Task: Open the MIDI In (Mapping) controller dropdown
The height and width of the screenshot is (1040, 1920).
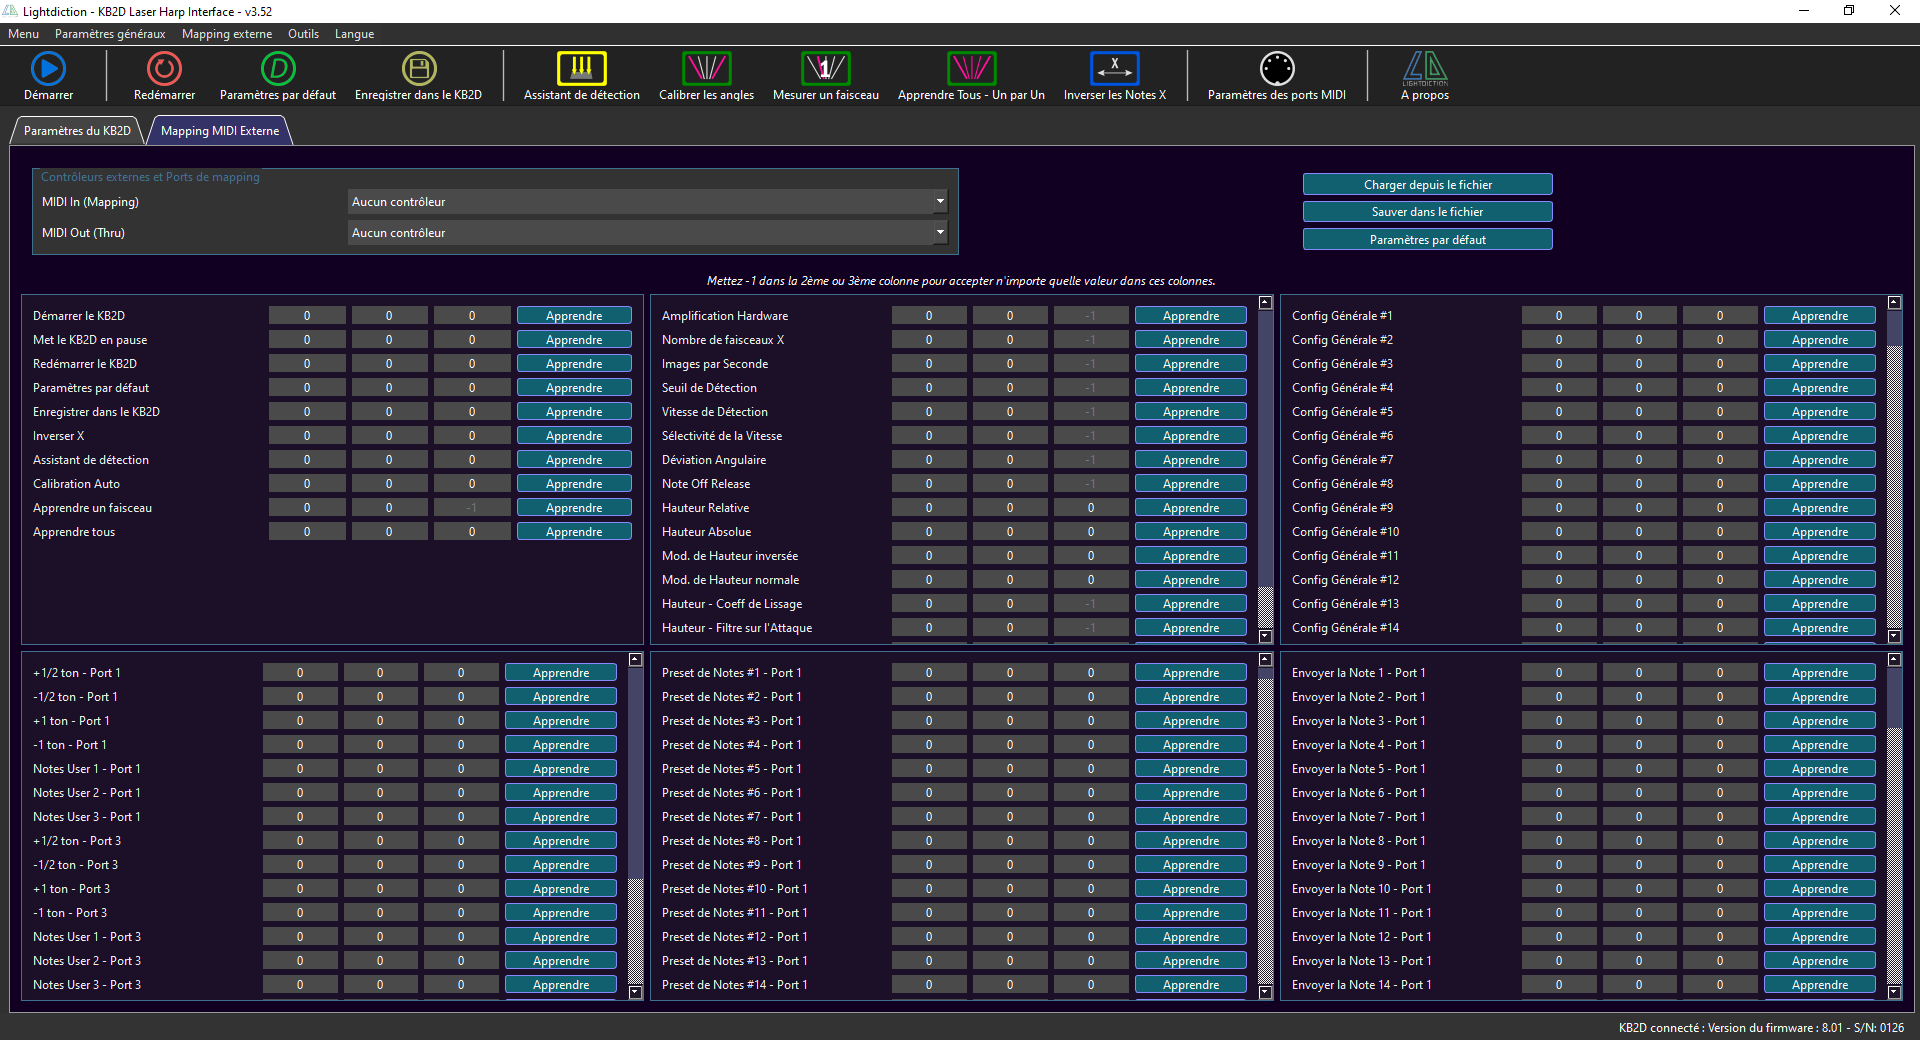Action: (x=645, y=201)
